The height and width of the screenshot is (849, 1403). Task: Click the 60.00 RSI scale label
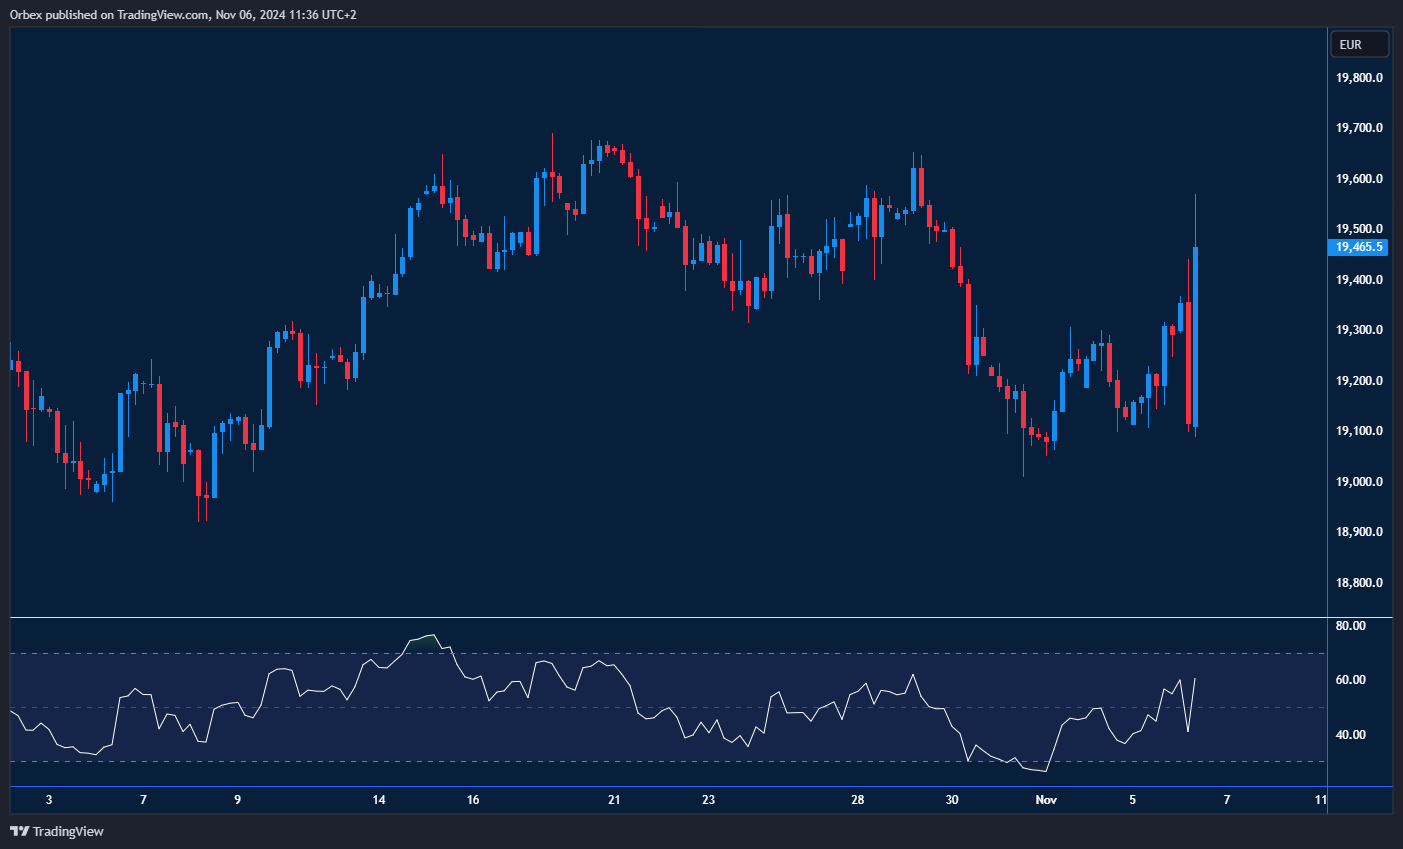[1350, 680]
